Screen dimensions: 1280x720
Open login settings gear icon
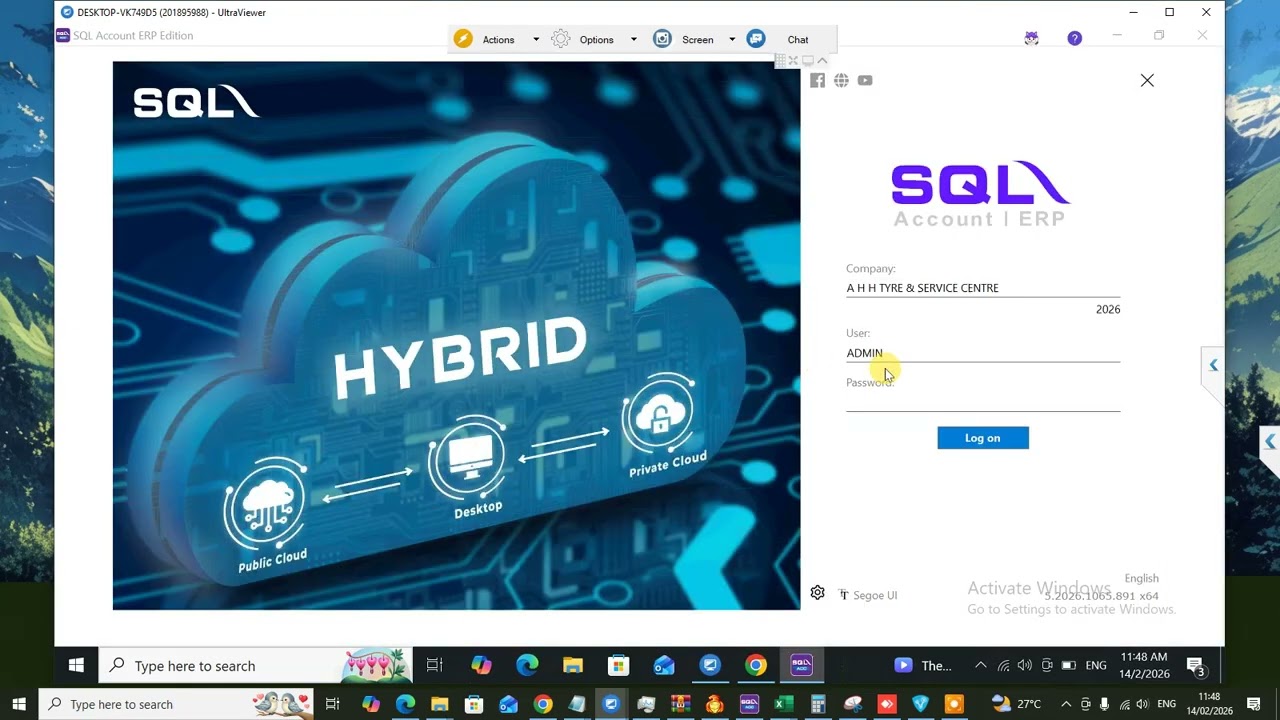(817, 593)
